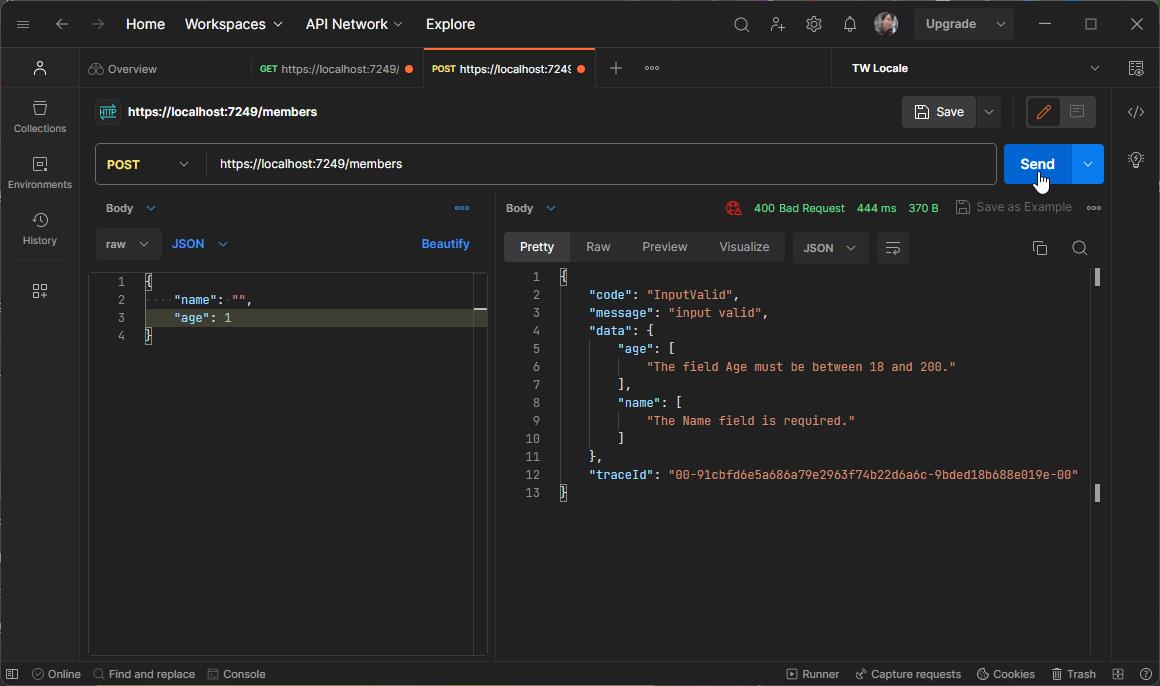The width and height of the screenshot is (1160, 686).
Task: Select the Visualize response view
Action: click(744, 247)
